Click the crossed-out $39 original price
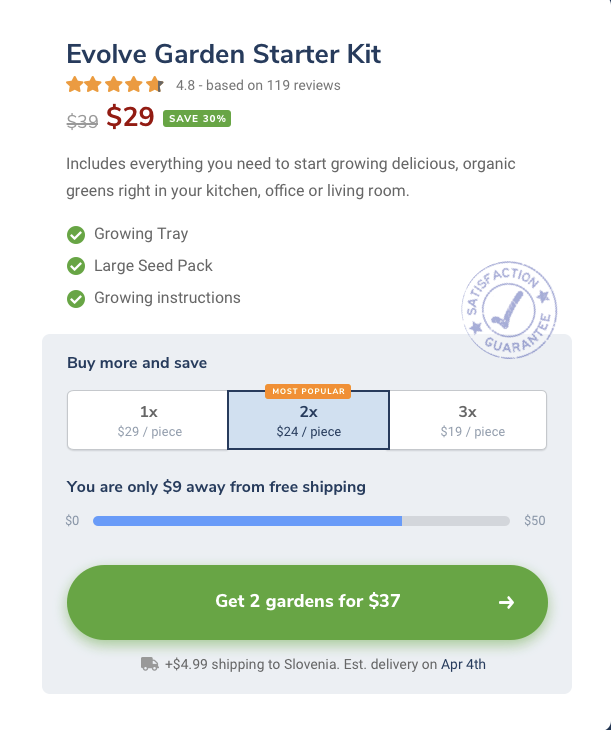Screen dimensions: 611x730 [x=82, y=121]
